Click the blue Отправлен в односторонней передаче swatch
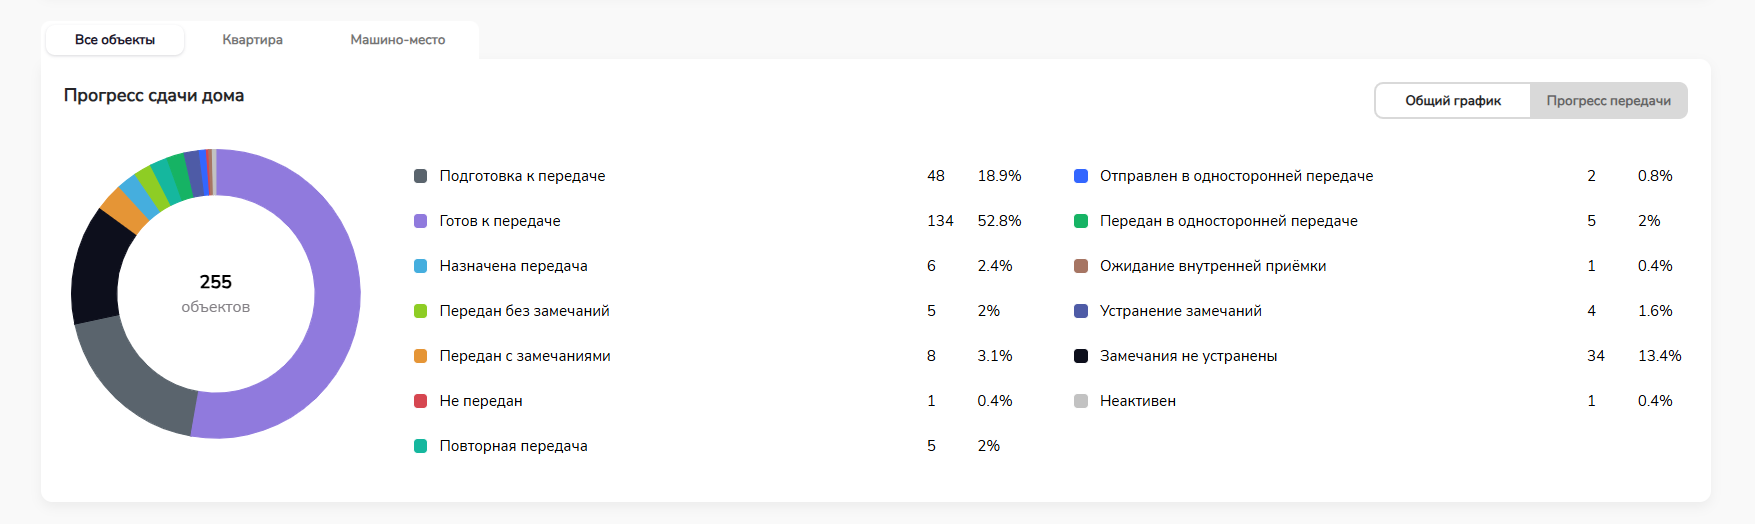1755x524 pixels. (1081, 176)
